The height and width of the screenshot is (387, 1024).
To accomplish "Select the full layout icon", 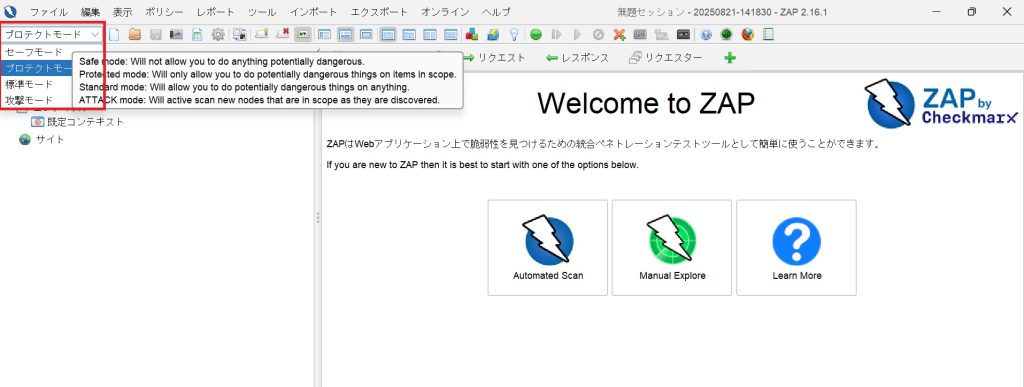I will click(366, 35).
